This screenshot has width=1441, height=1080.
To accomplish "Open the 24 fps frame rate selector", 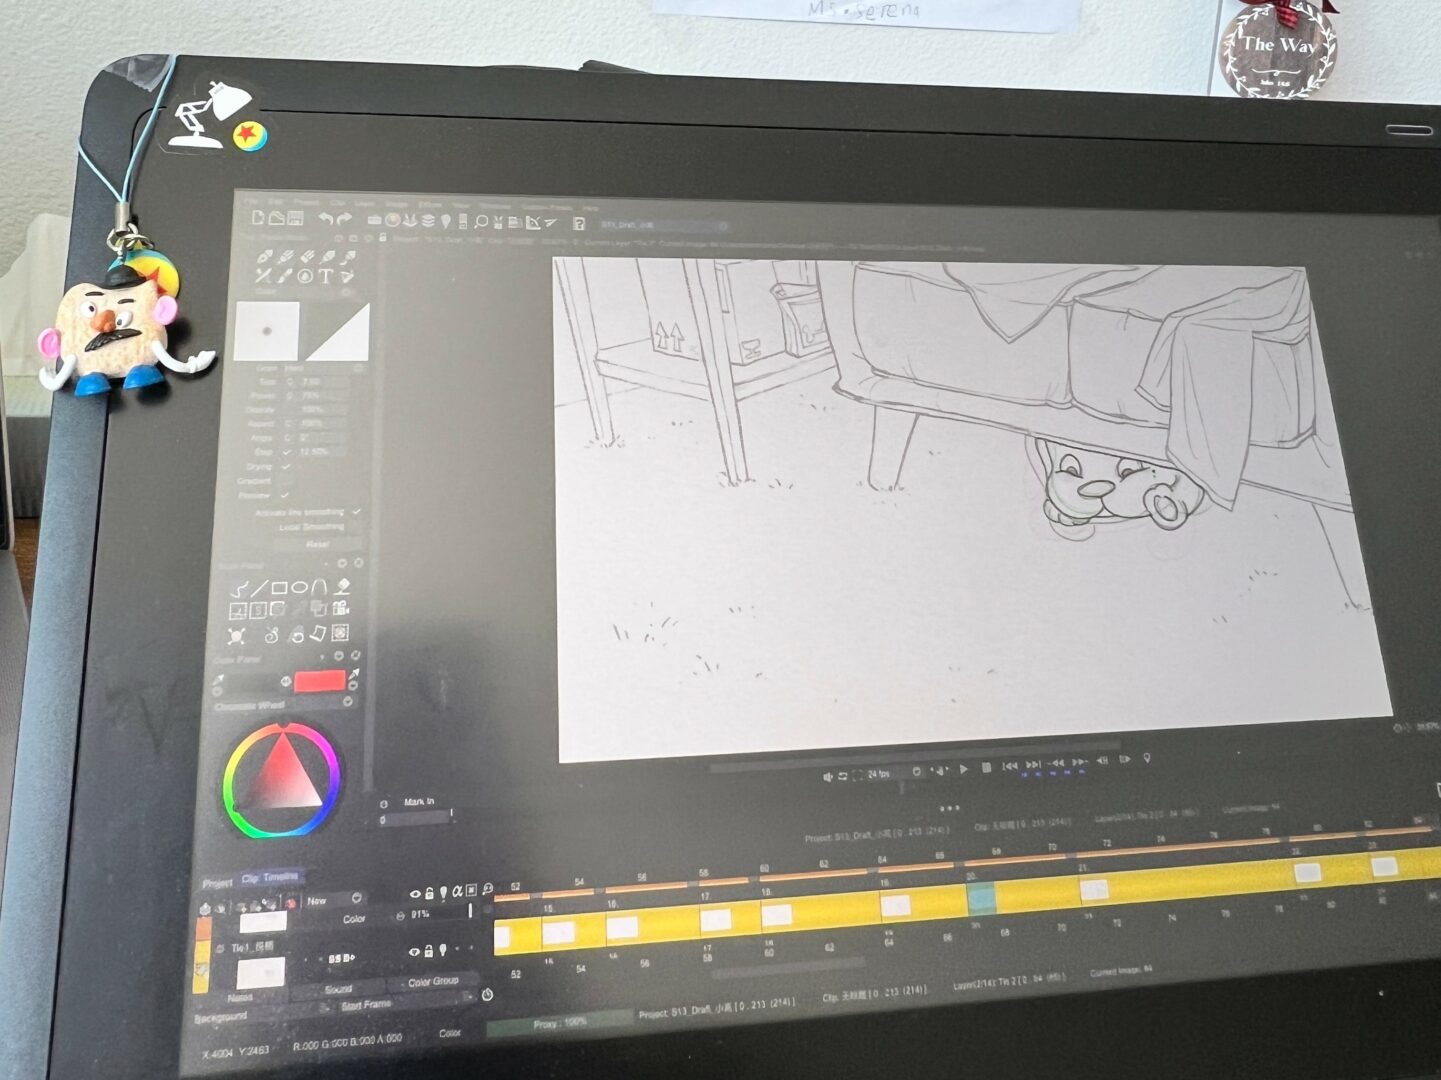I will [x=880, y=773].
